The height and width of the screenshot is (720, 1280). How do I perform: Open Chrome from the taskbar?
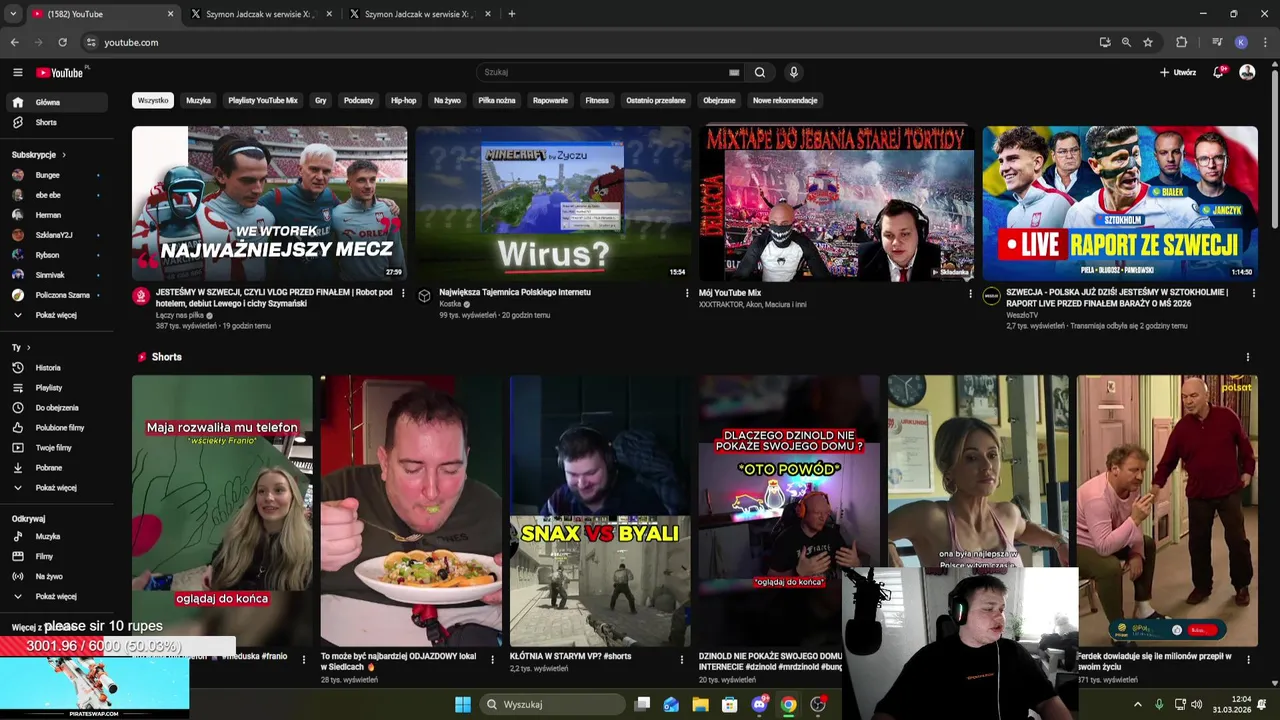pyautogui.click(x=788, y=704)
